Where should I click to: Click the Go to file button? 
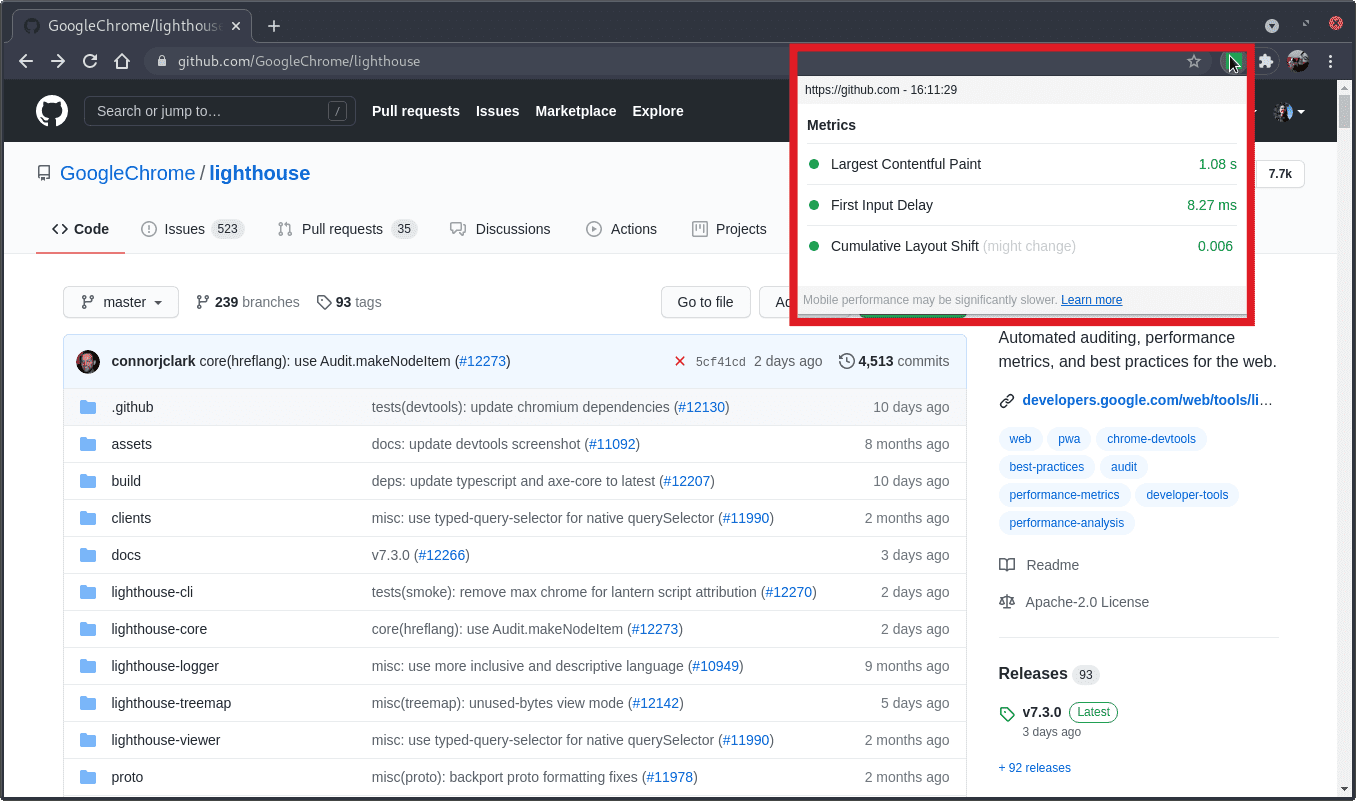(705, 302)
